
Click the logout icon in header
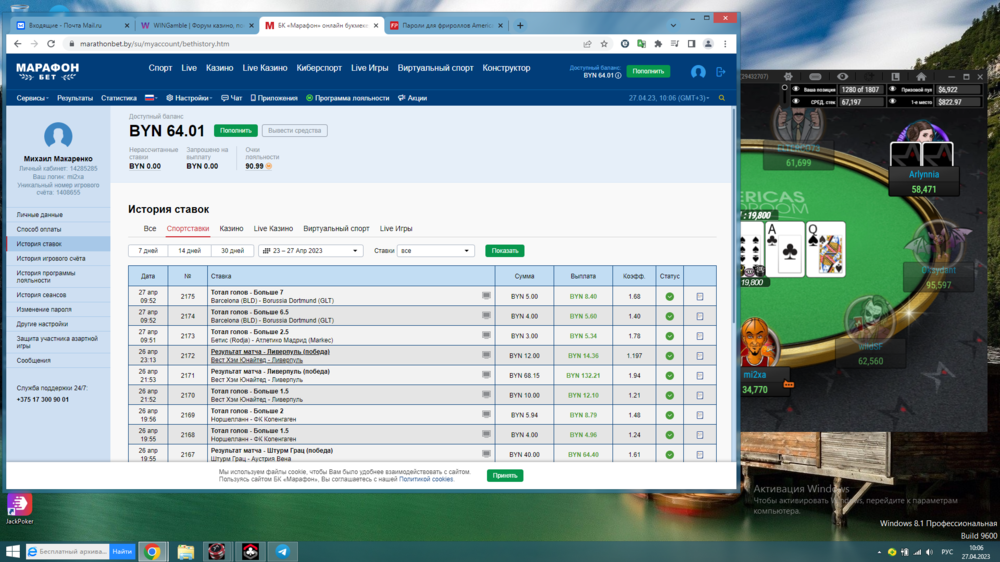tap(720, 72)
